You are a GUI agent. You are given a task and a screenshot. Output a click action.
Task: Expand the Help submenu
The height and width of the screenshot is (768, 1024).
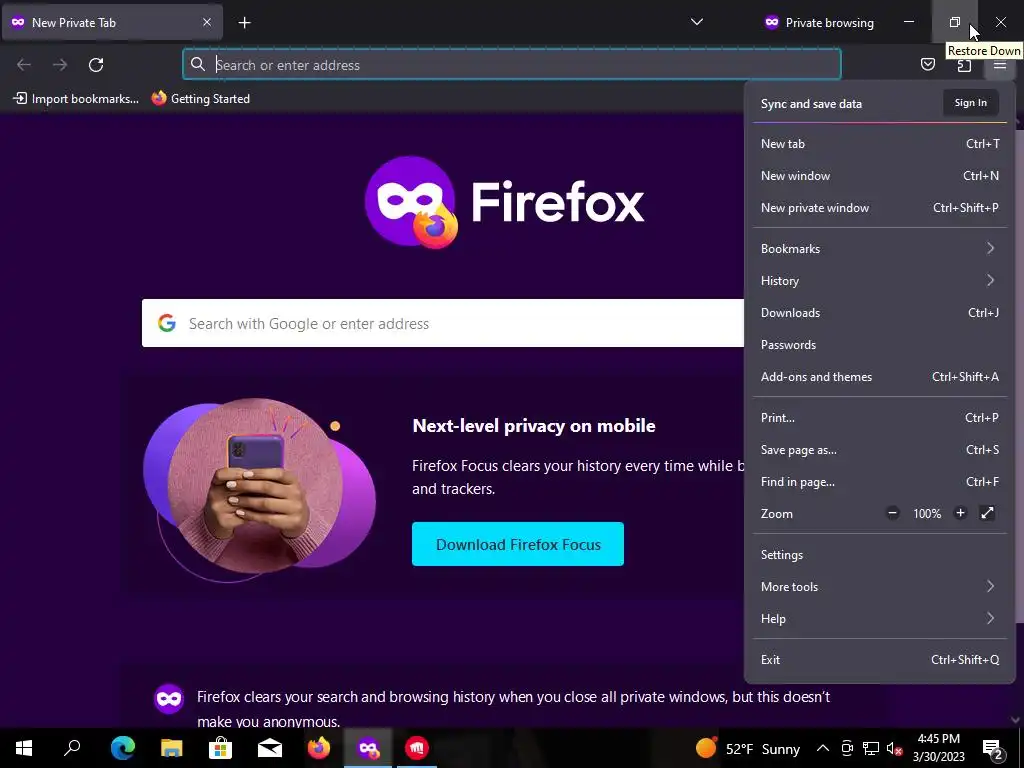coord(880,619)
